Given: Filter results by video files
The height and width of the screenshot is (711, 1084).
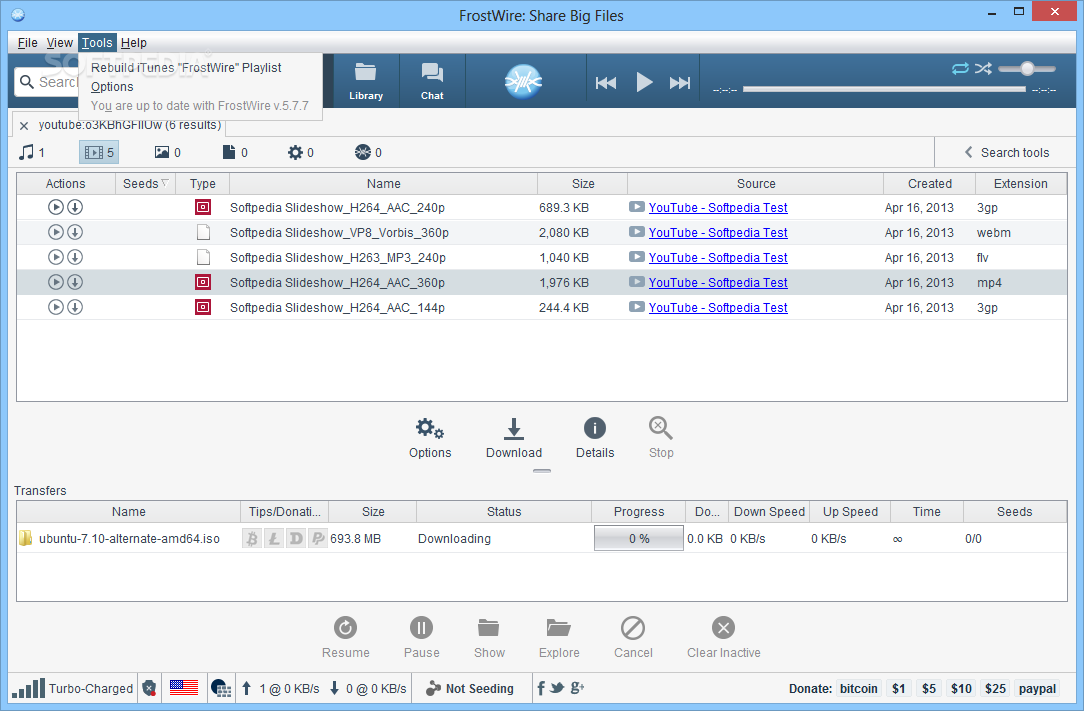Looking at the screenshot, I should pos(99,152).
